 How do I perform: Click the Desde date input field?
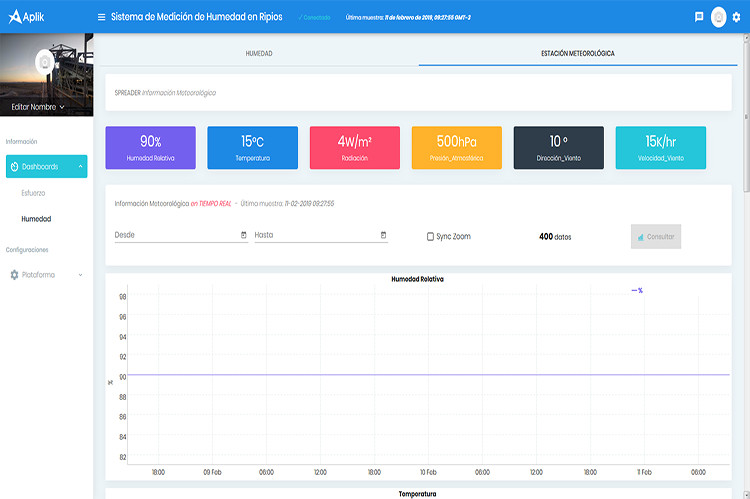point(175,235)
